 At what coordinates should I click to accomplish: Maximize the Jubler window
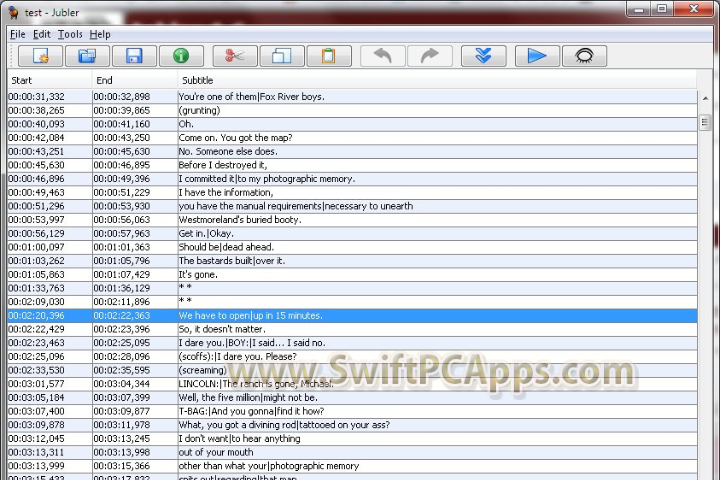click(x=662, y=9)
